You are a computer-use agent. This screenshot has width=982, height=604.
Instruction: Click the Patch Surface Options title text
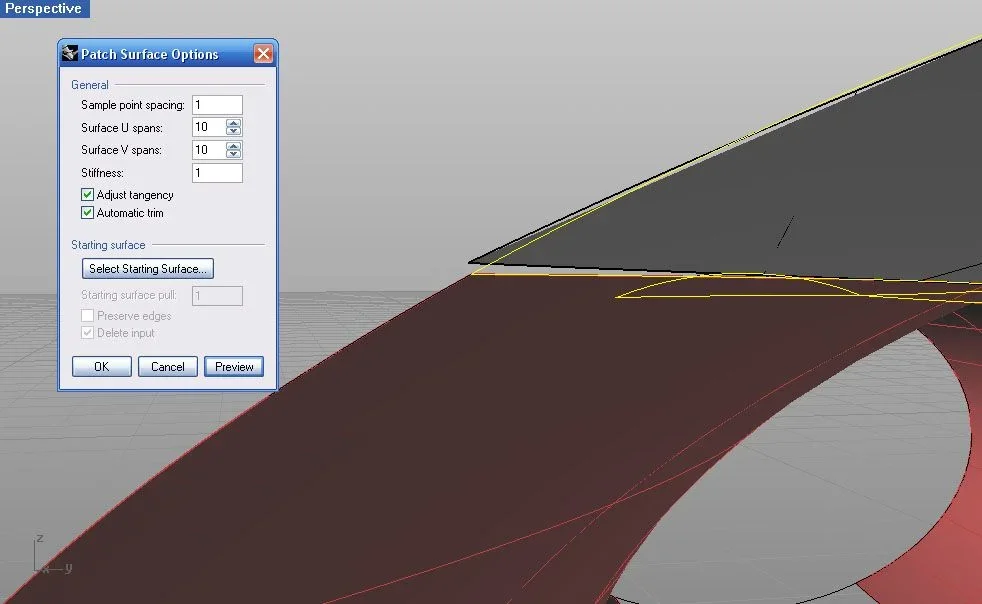(x=150, y=55)
